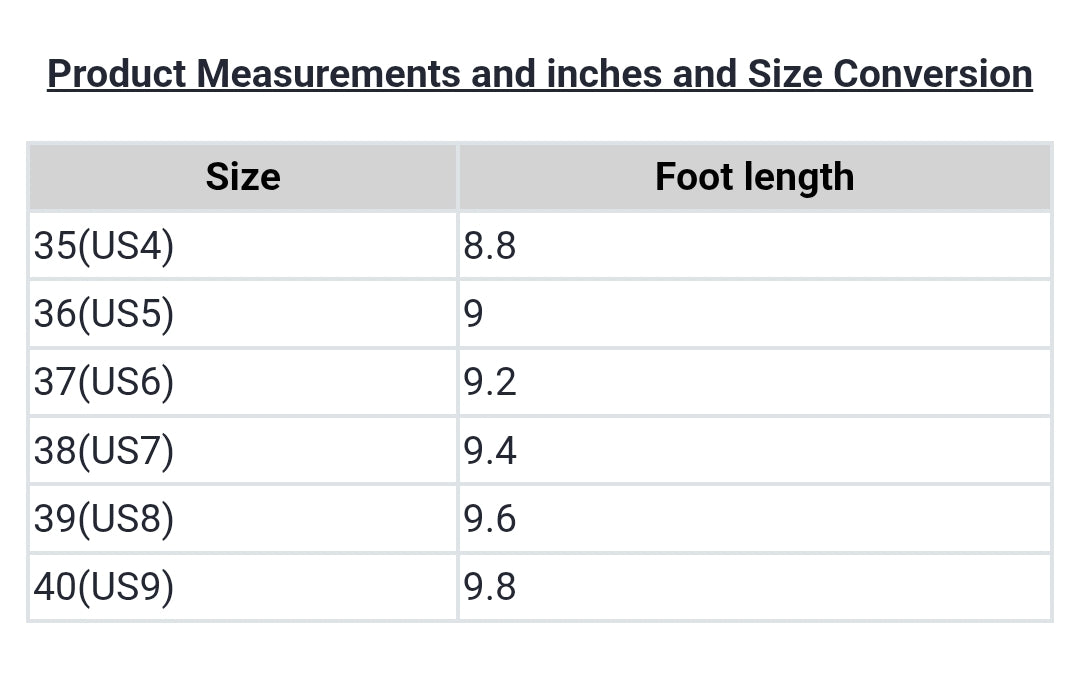Click the 38(US7) size cell

click(x=104, y=451)
